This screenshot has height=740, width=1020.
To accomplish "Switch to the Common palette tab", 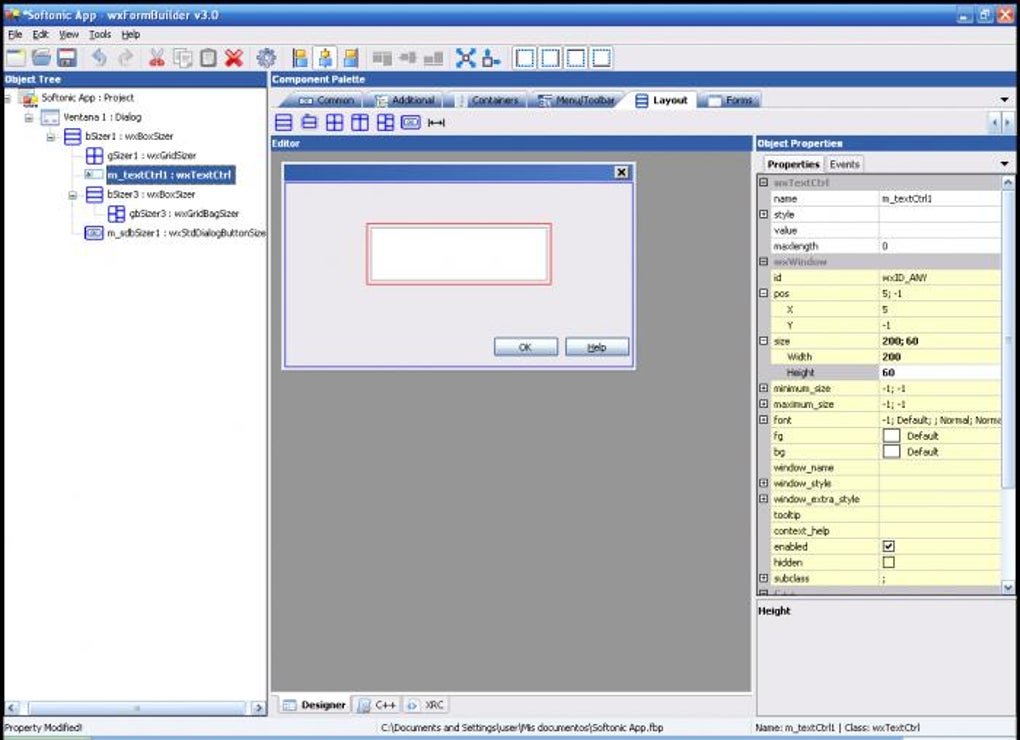I will (x=325, y=100).
